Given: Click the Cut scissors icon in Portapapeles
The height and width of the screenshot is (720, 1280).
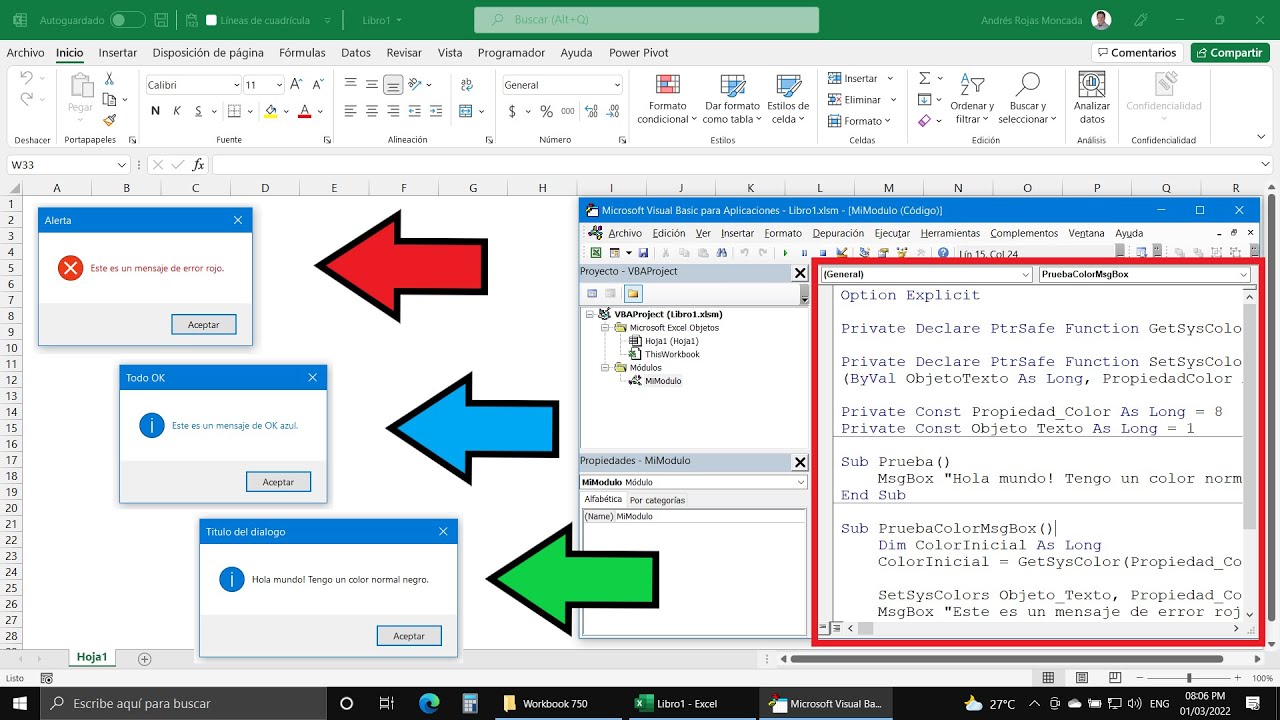Looking at the screenshot, I should [109, 79].
